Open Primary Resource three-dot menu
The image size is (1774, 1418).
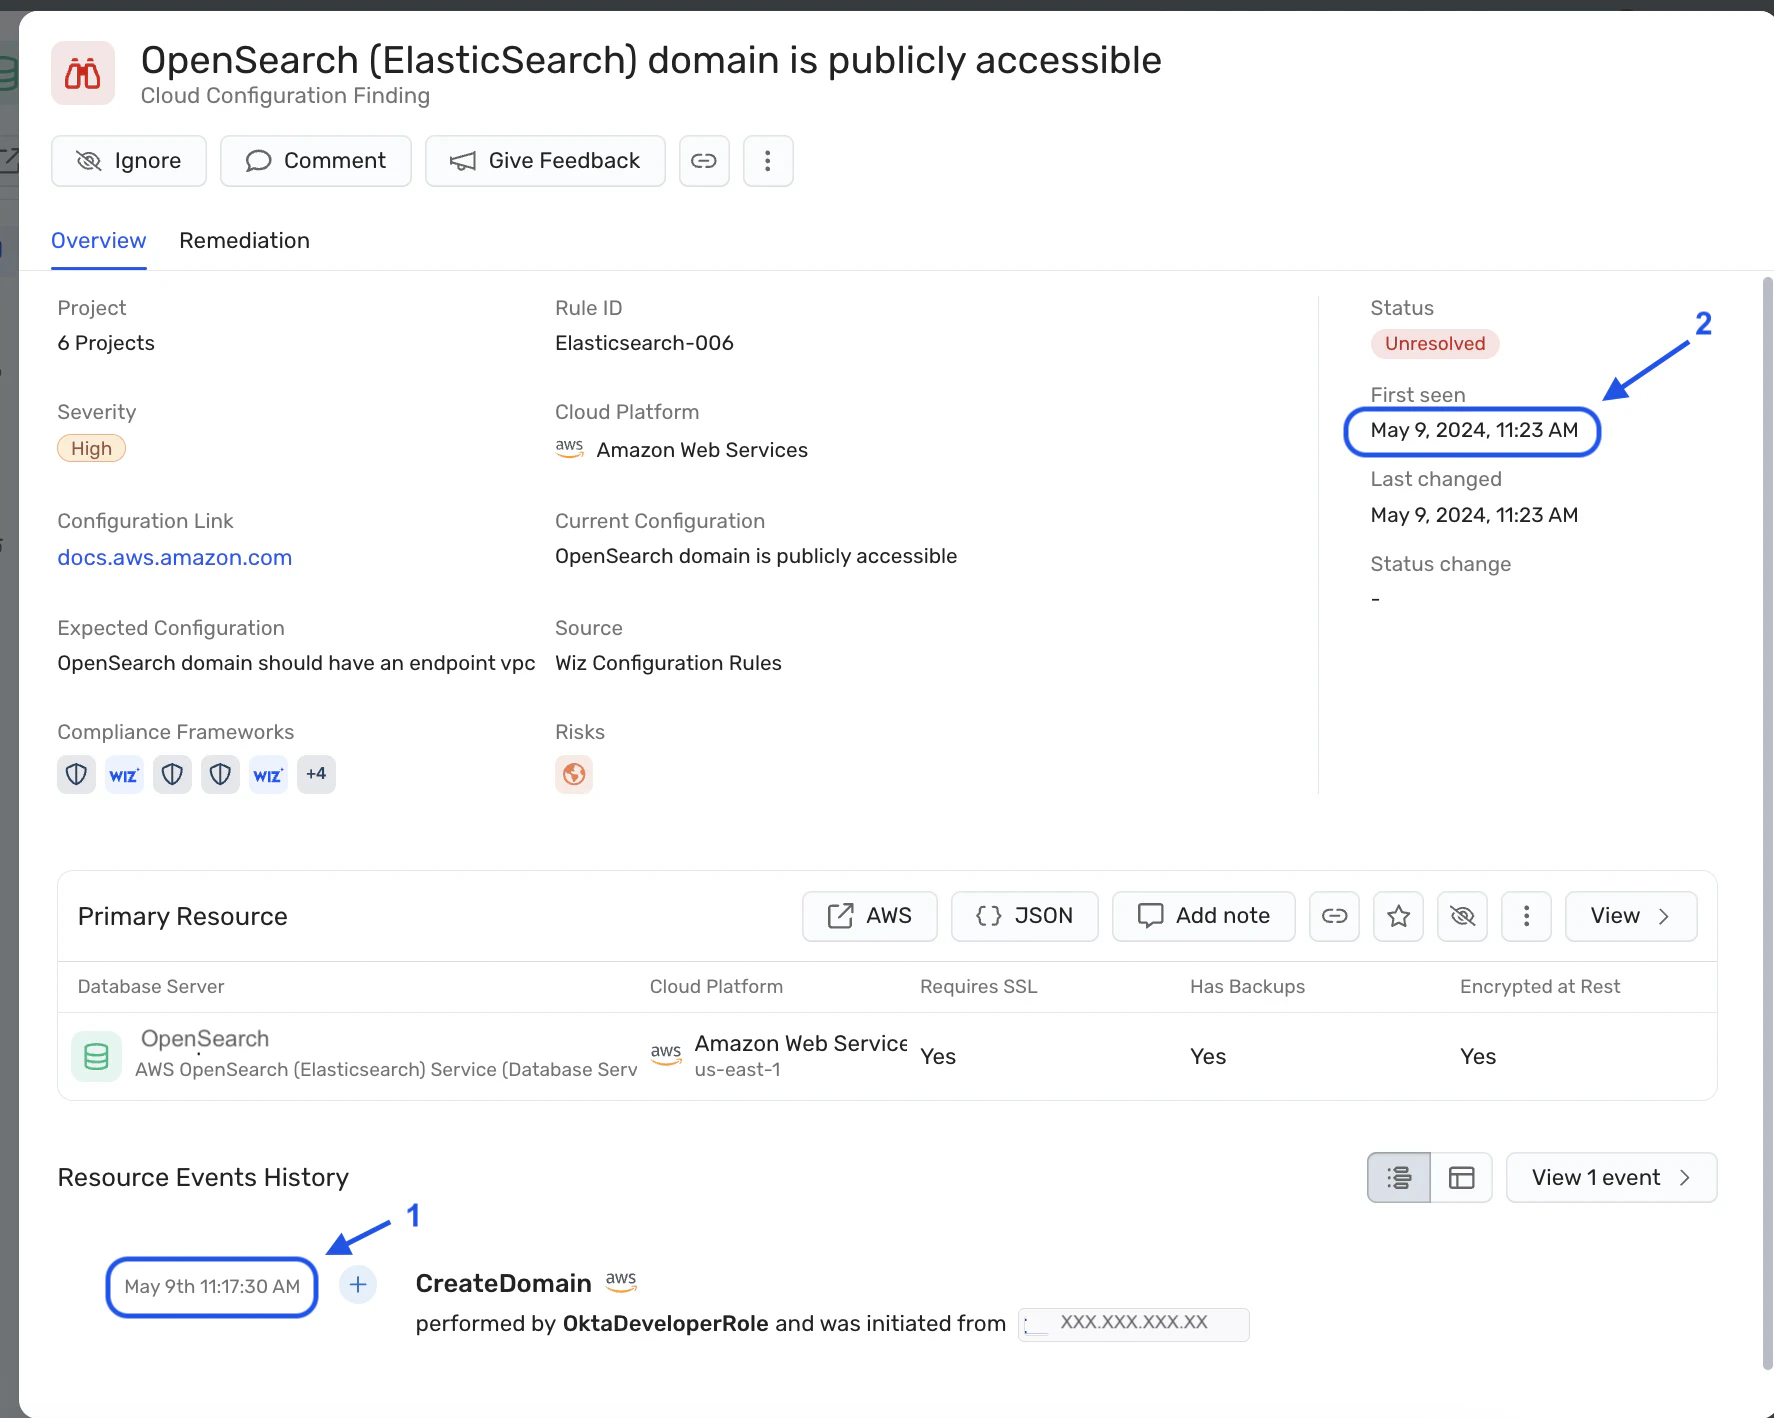click(1526, 916)
